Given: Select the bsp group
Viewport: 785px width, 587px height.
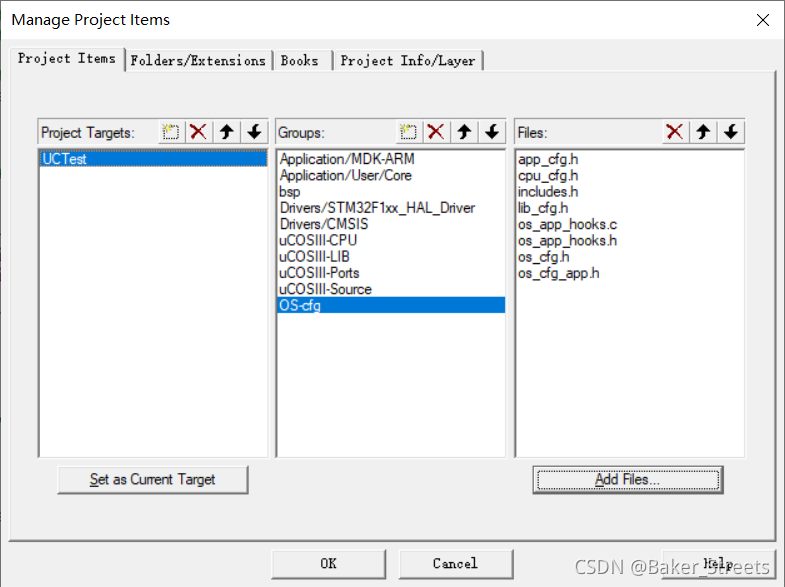Looking at the screenshot, I should coord(391,192).
